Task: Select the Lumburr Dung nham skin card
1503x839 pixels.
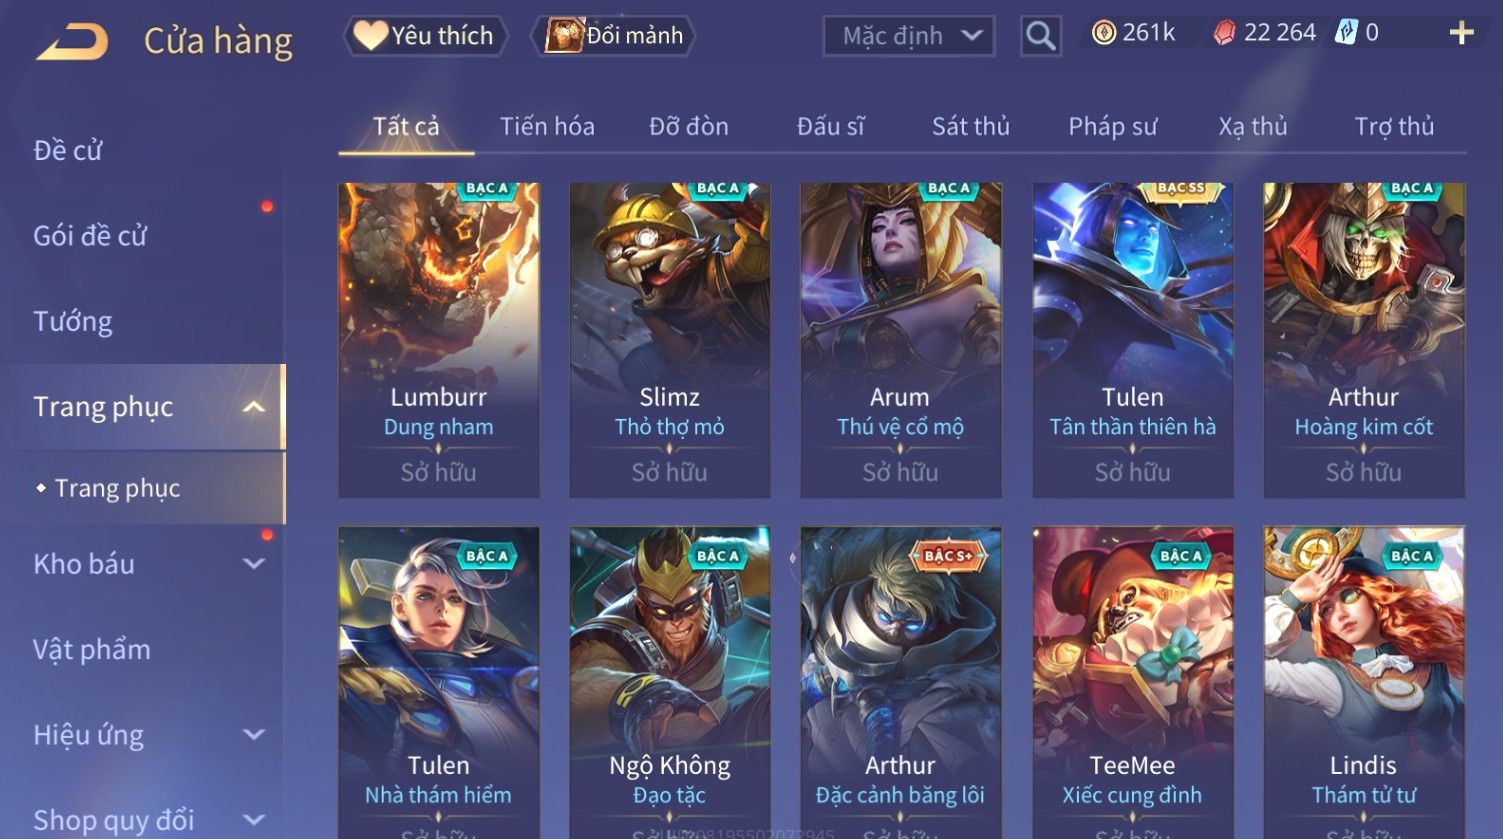Action: (x=438, y=340)
